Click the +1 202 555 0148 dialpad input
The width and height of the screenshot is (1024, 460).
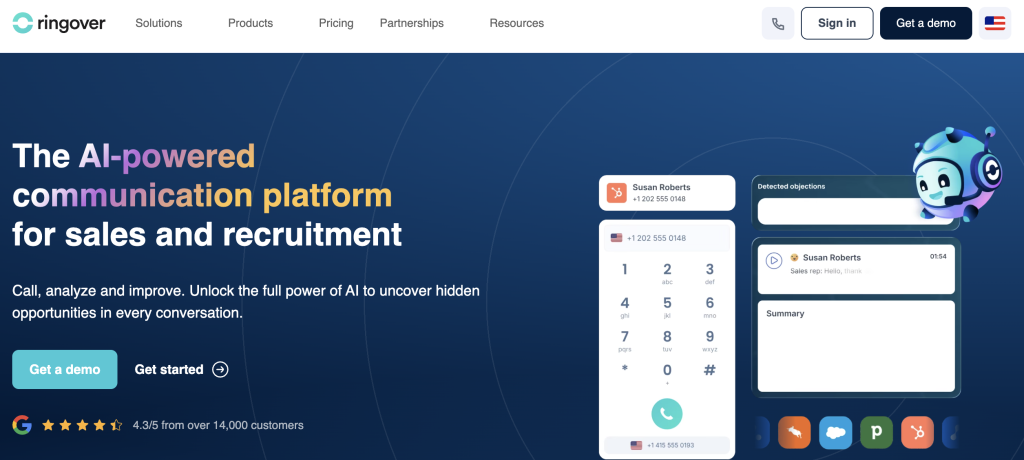click(667, 238)
